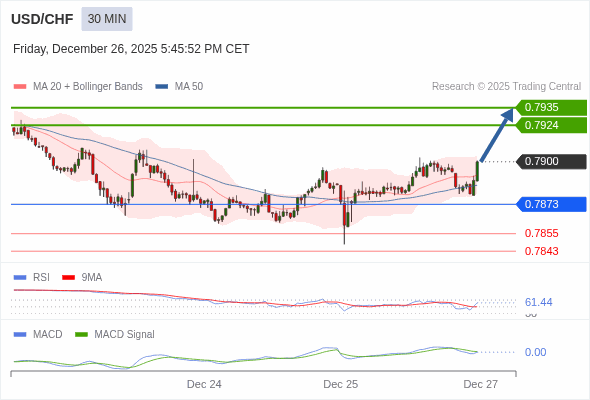590x400 pixels.
Task: Click the MA 50 legend color swatch
Action: pos(162,87)
